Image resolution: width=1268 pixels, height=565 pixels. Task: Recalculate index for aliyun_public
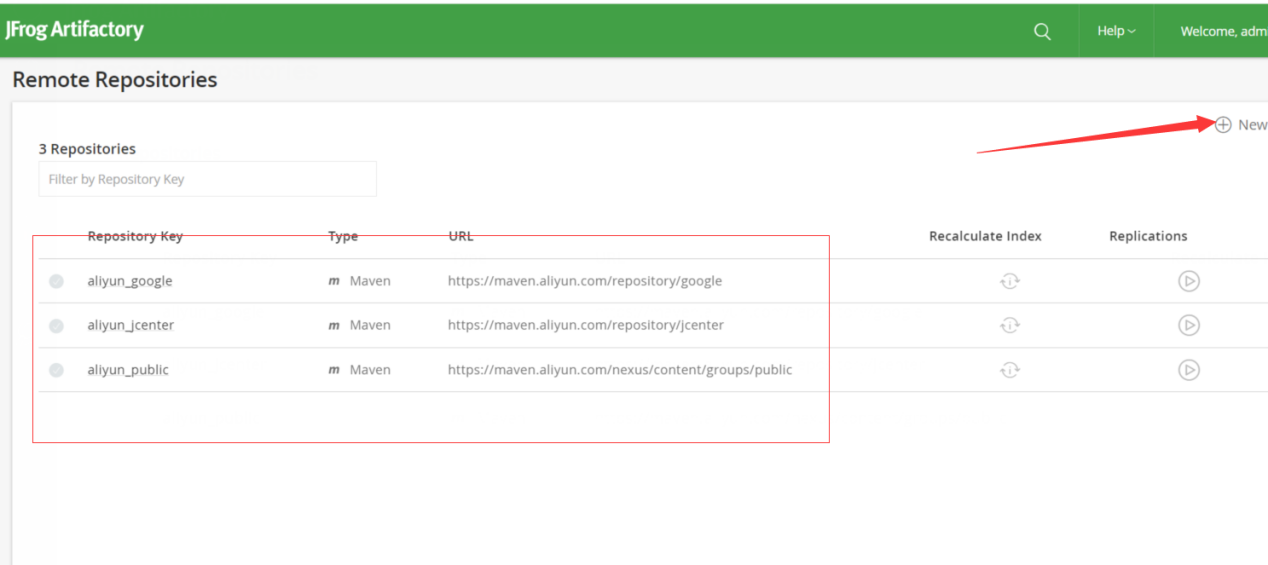click(1010, 370)
